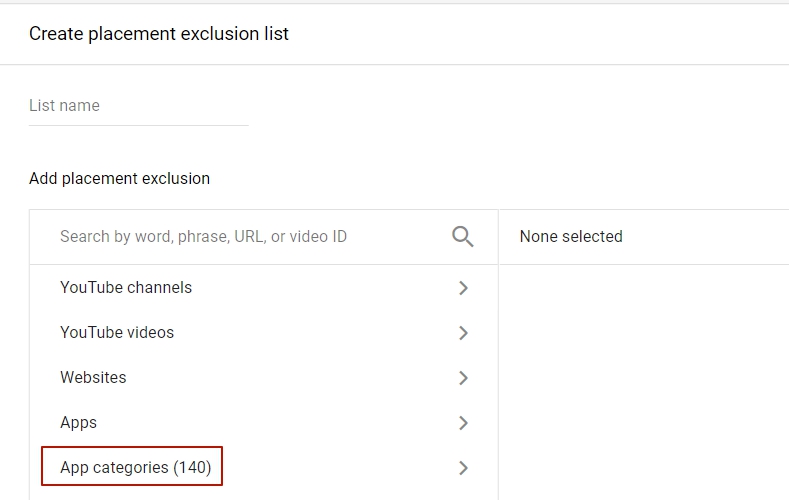This screenshot has width=789, height=500.
Task: Choose the Apps placement type
Action: (78, 423)
